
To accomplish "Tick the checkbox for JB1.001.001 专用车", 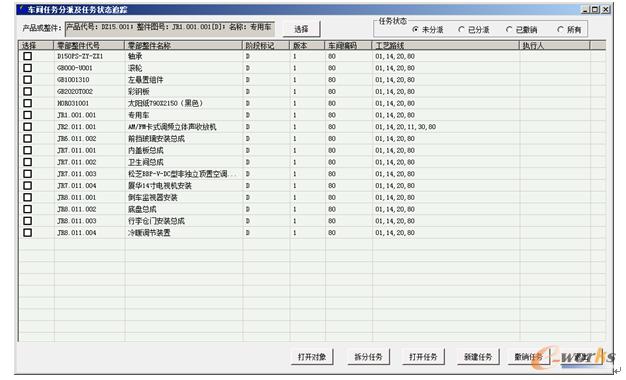I will pyautogui.click(x=28, y=115).
